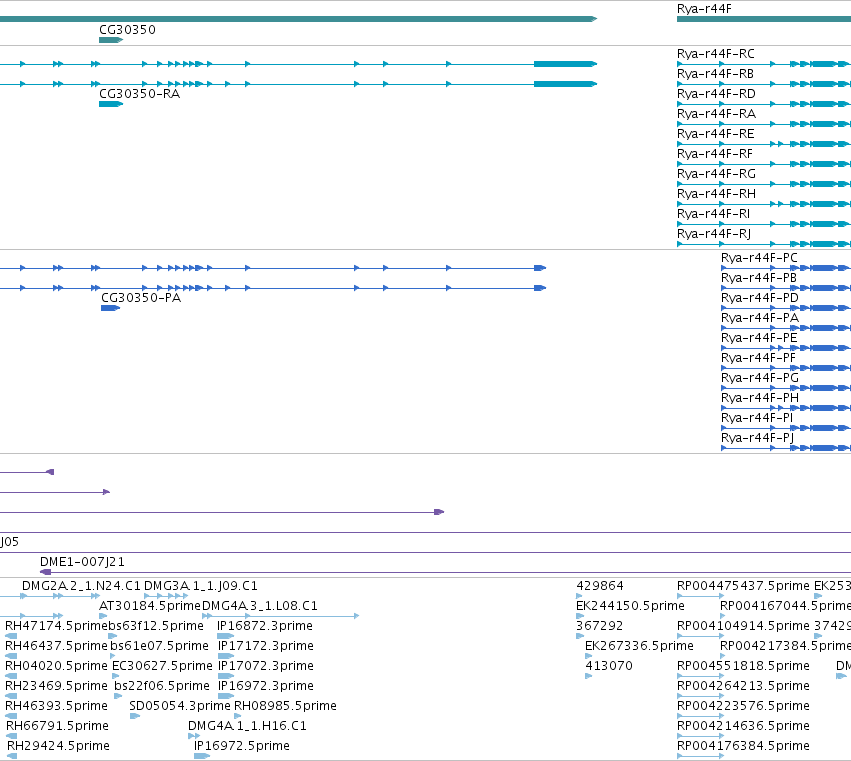The width and height of the screenshot is (851, 761).
Task: Select EST IP16872.3prime
Action: (x=265, y=626)
